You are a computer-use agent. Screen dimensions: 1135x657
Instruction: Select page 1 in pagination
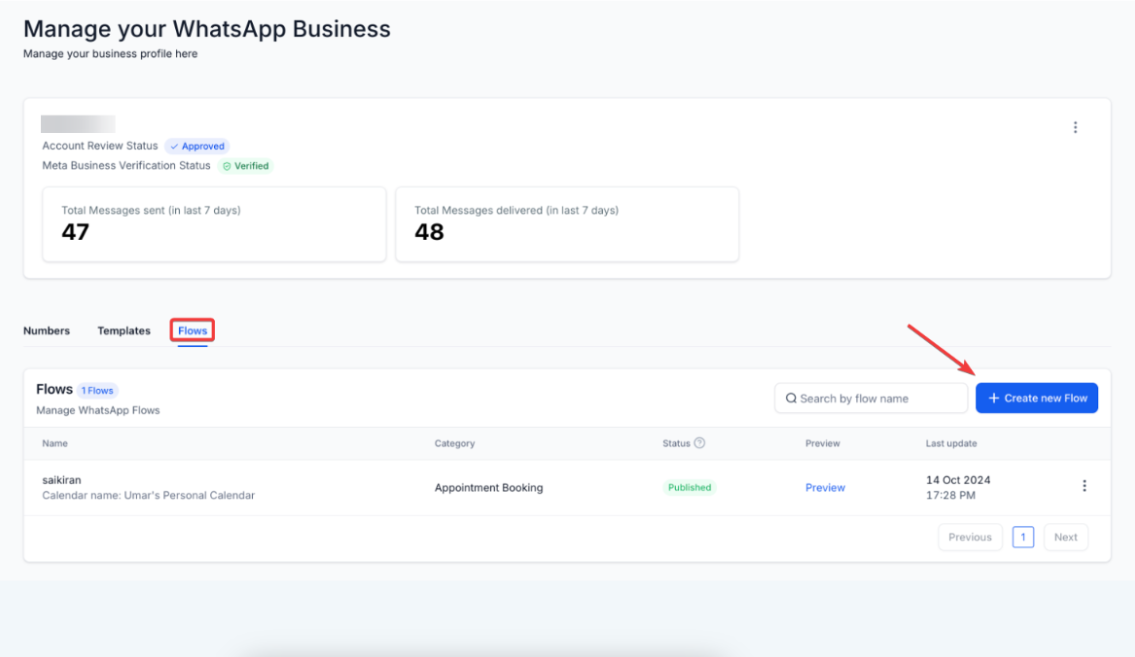pos(1022,537)
